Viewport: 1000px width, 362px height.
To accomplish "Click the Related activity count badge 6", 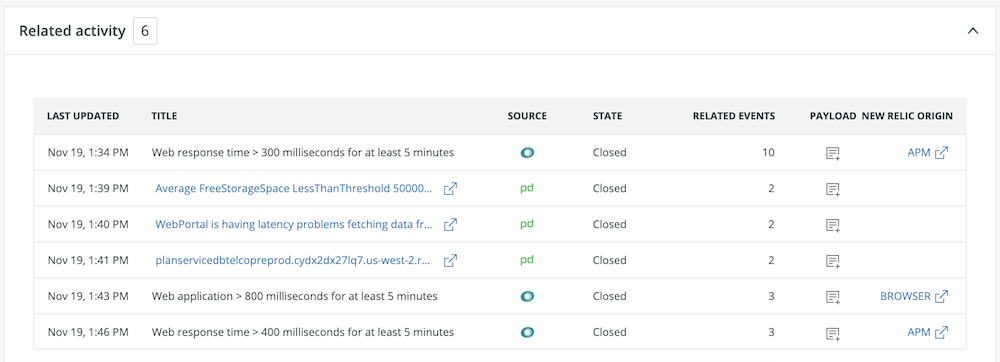I will coord(145,31).
